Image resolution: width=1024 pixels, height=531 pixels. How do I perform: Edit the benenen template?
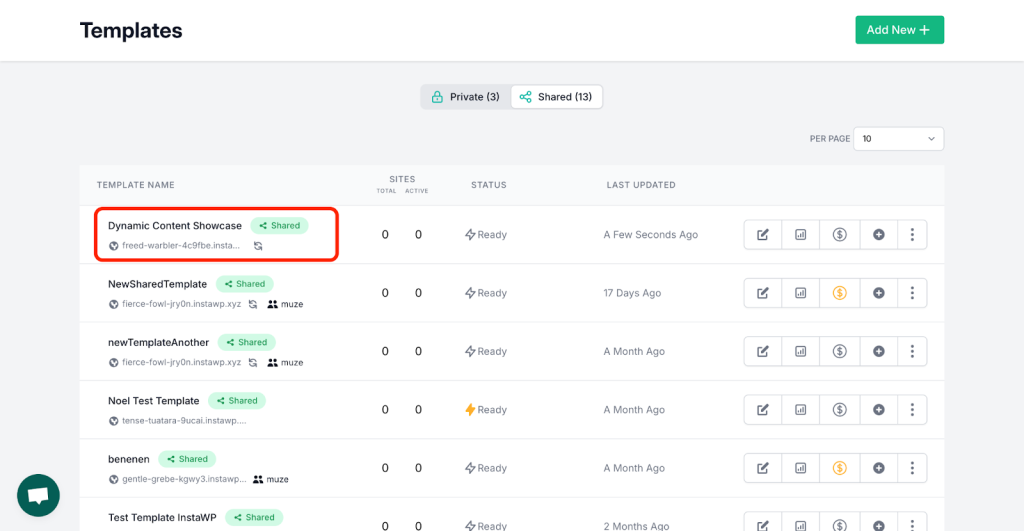click(x=762, y=468)
